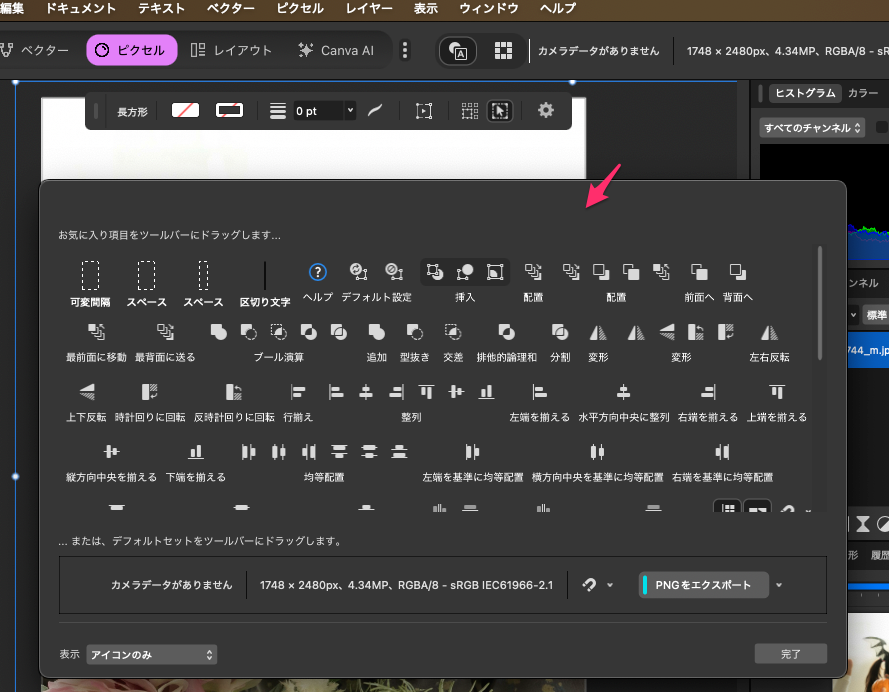This screenshot has width=889, height=692.
Task: Switch to the ベクター persona
Action: [x=38, y=50]
